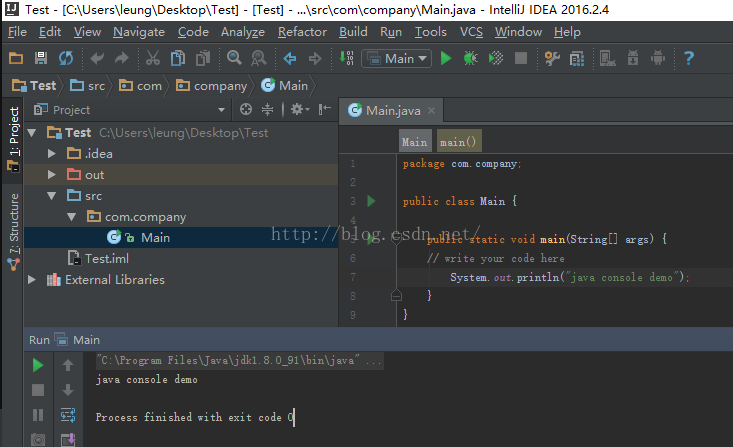Click the Cut scissors icon
Screen dimensions: 733x447
coord(153,58)
